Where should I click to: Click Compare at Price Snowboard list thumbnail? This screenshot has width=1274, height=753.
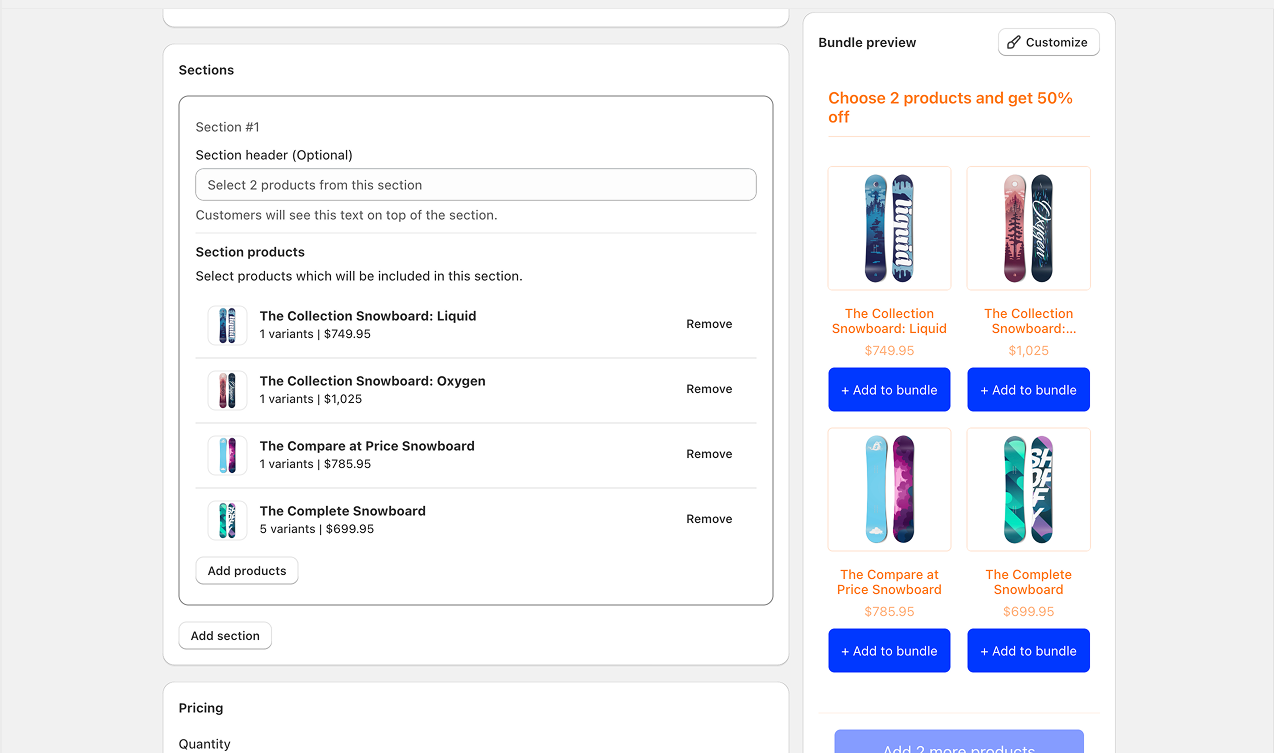227,455
